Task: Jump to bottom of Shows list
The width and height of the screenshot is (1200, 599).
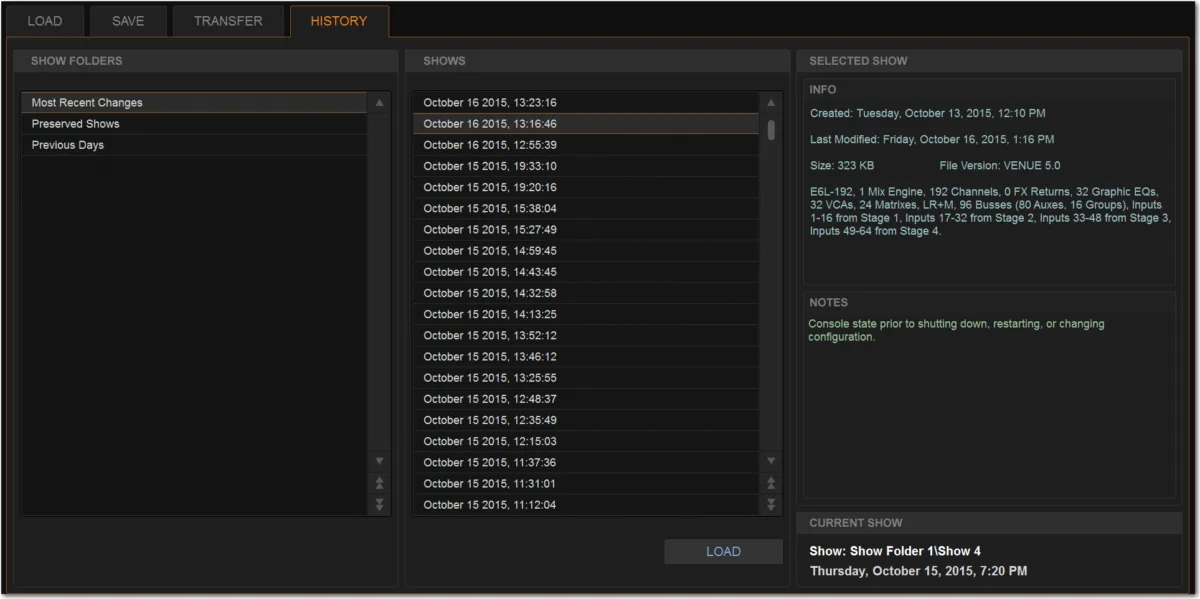Action: pos(771,505)
